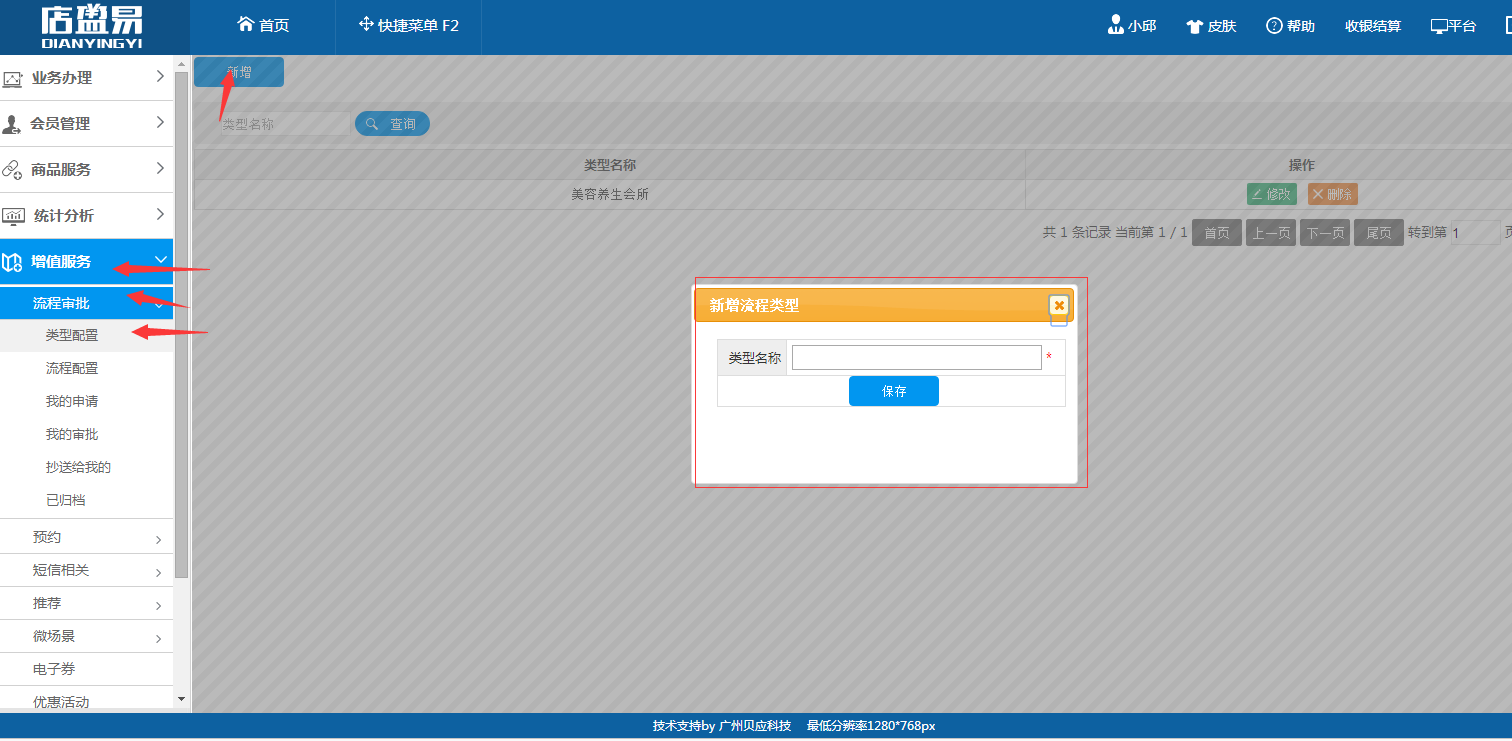This screenshot has width=1512, height=741.
Task: Expand the 推荐 submenu
Action: [x=86, y=603]
